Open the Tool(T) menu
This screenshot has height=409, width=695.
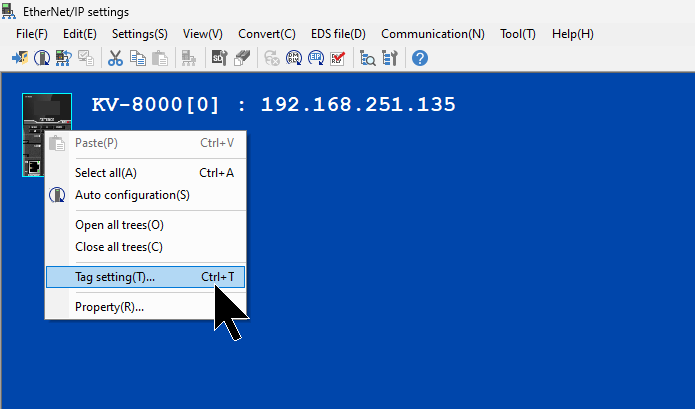tap(518, 34)
